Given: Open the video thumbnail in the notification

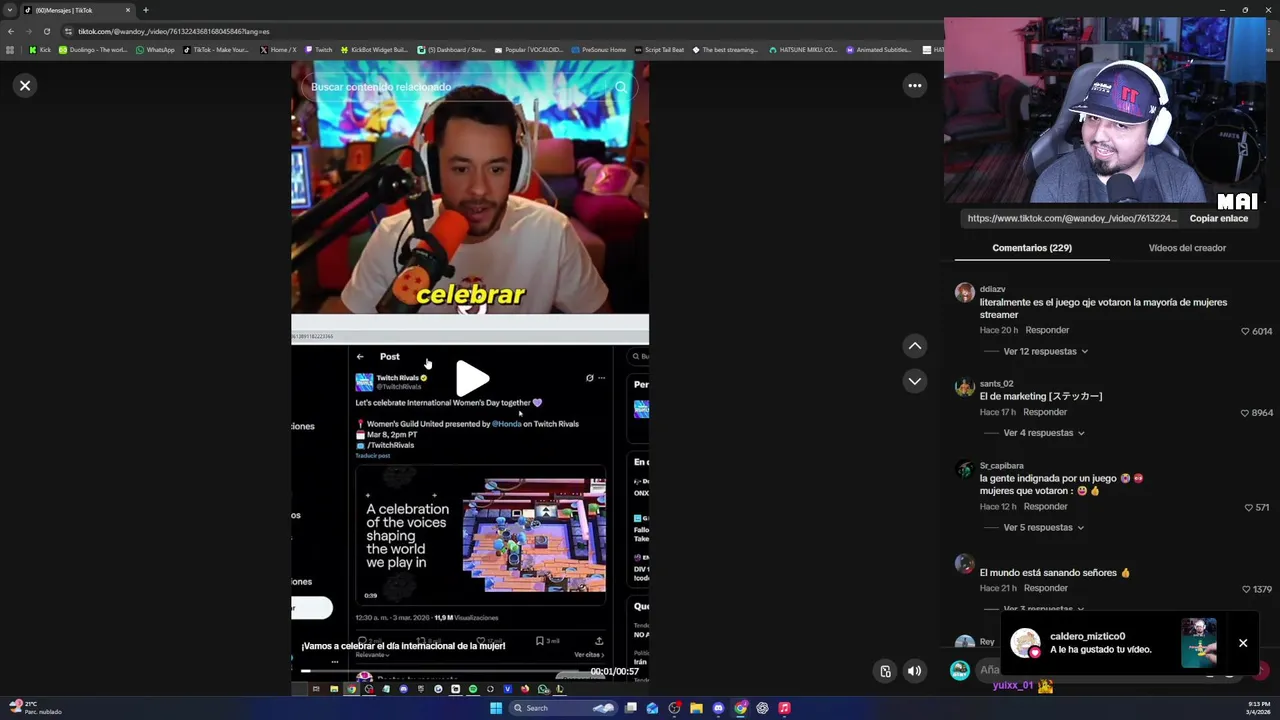Looking at the screenshot, I should 1198,643.
